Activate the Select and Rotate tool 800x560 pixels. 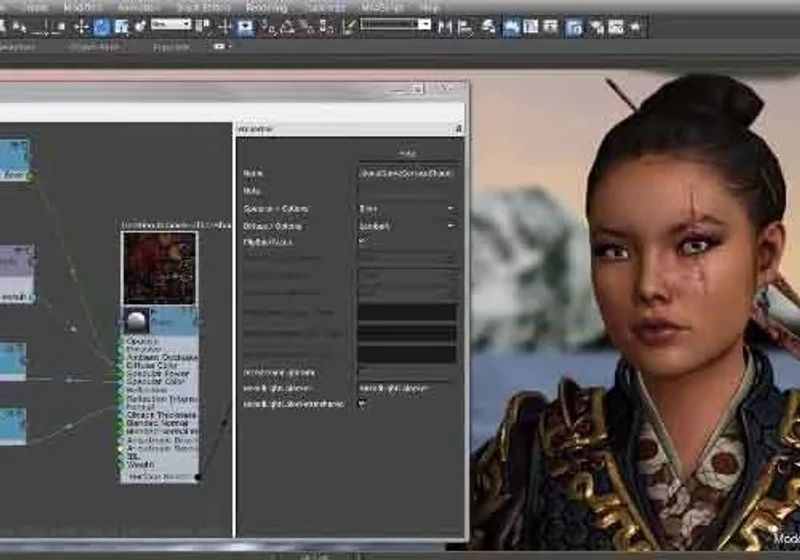[x=101, y=27]
